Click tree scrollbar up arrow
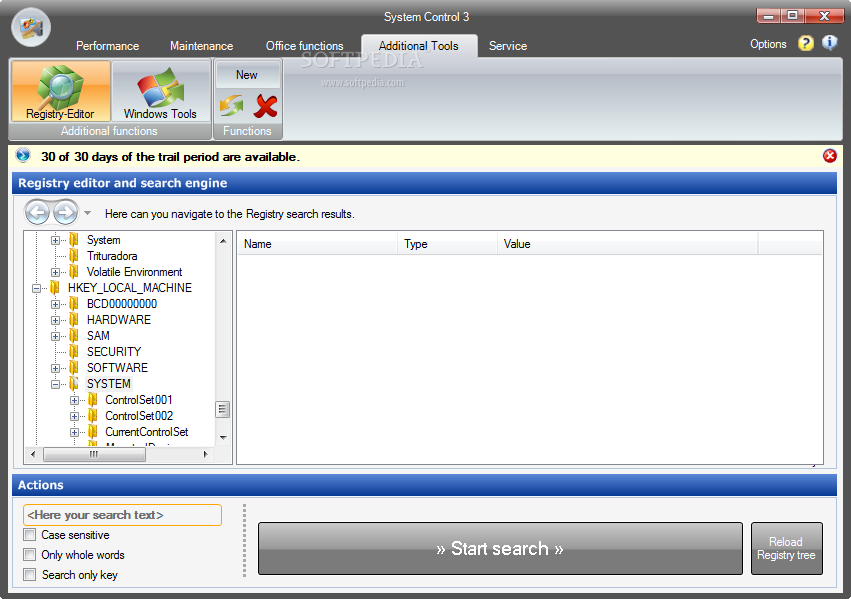 pos(223,240)
